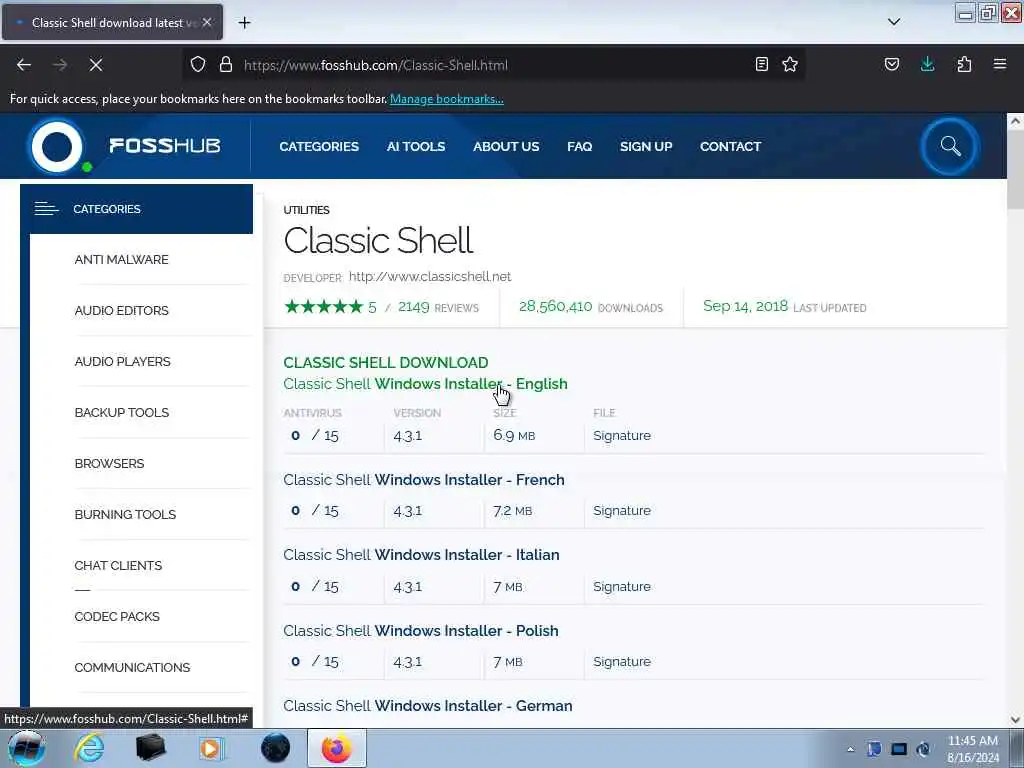Download Windows Installer - German
Image resolution: width=1024 pixels, height=768 pixels.
coord(428,705)
